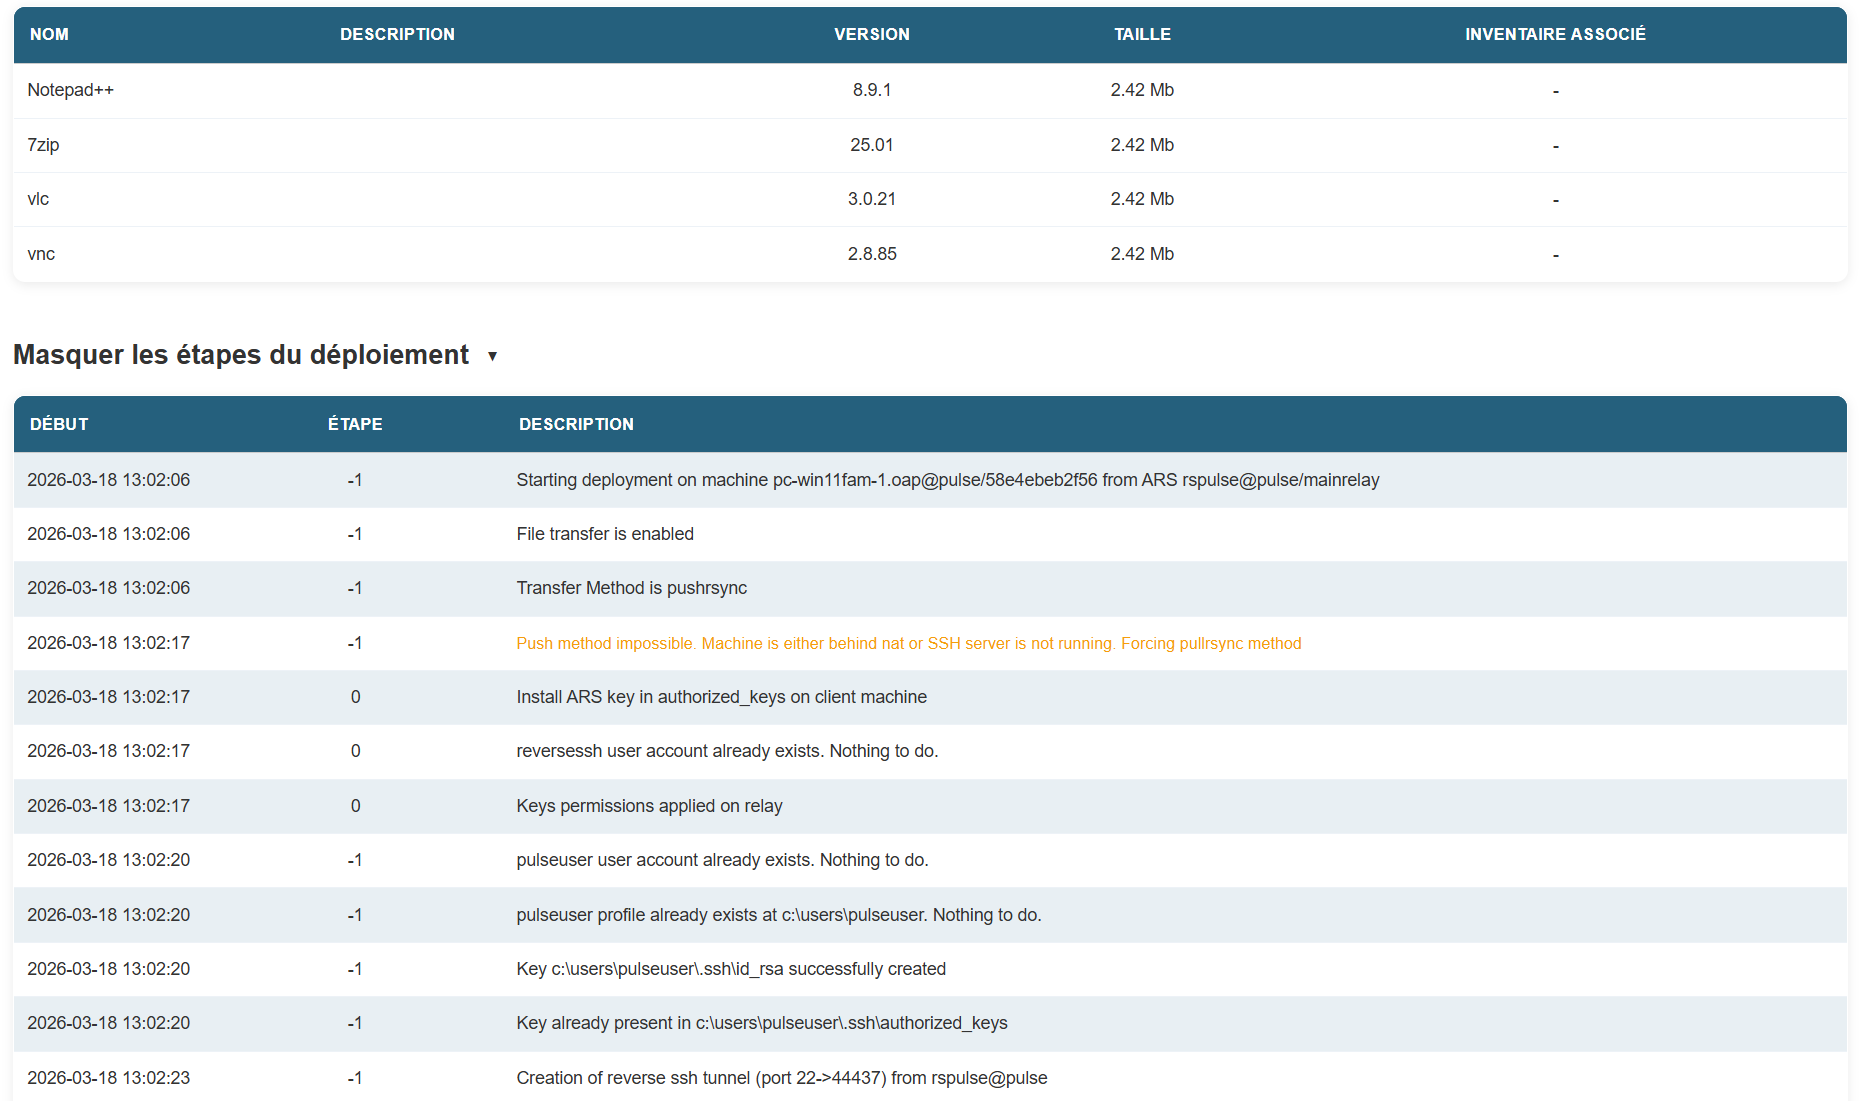Select the vlc package name
This screenshot has width=1870, height=1101.
(x=38, y=199)
